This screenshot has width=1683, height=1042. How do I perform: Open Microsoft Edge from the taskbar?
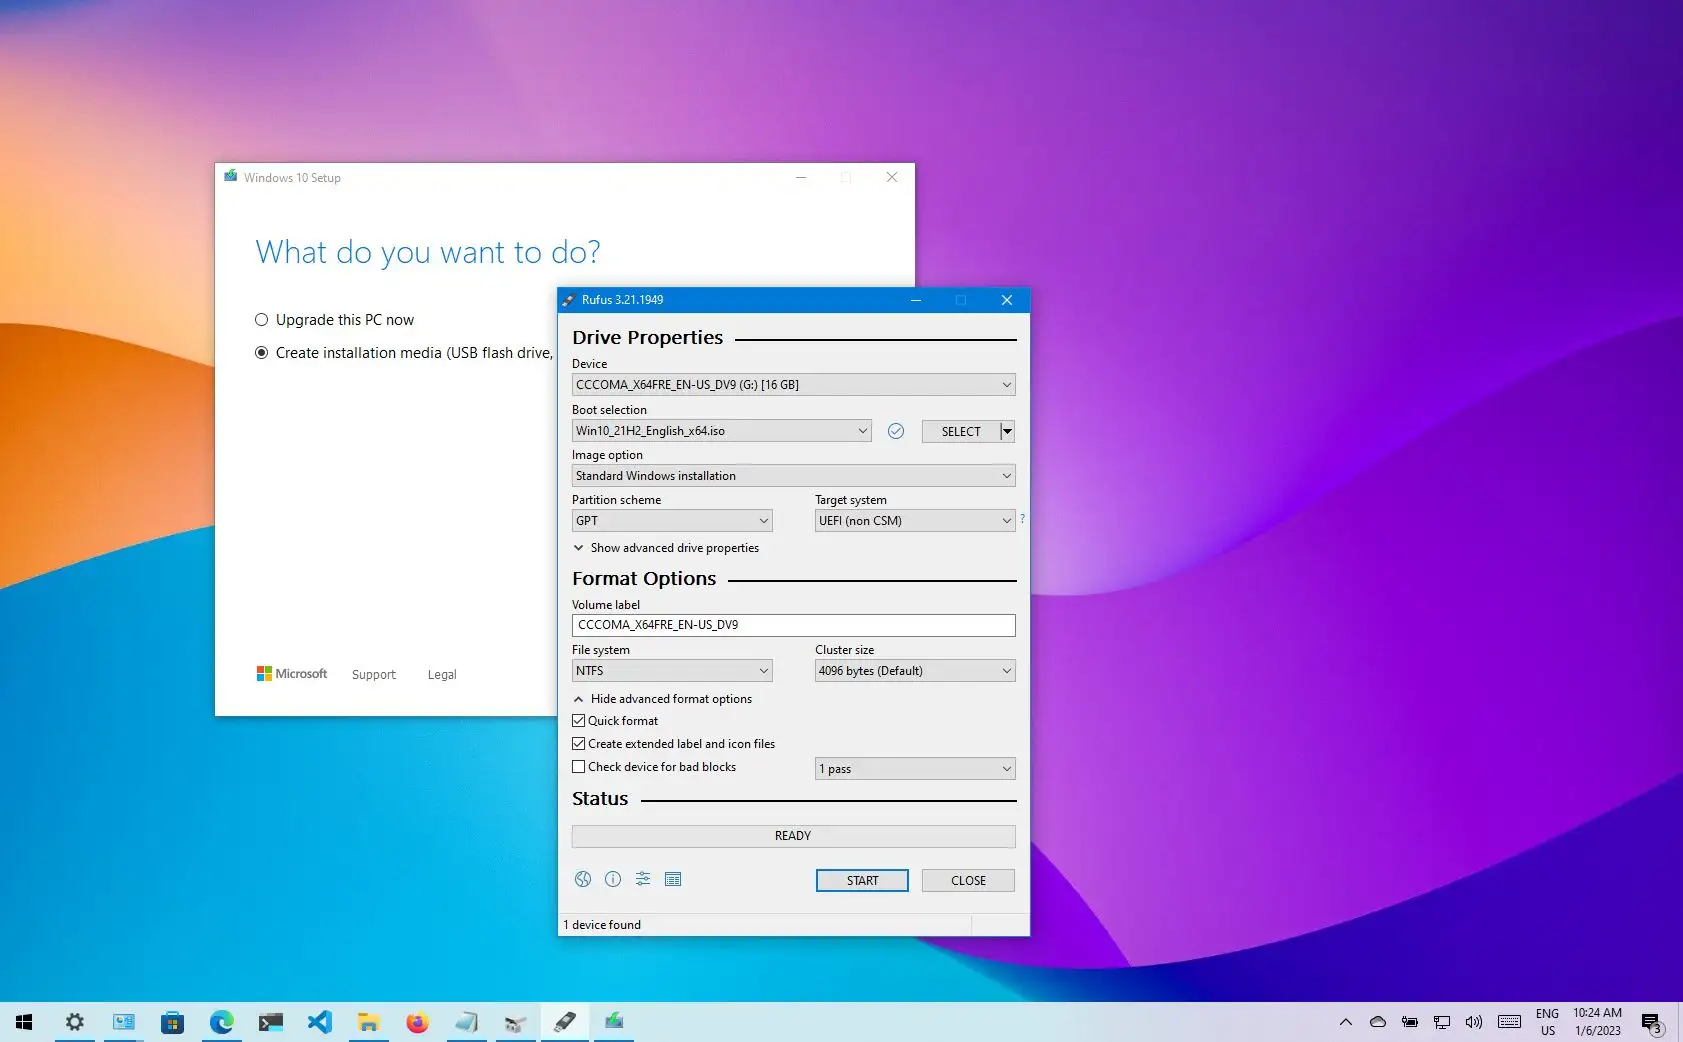222,1022
